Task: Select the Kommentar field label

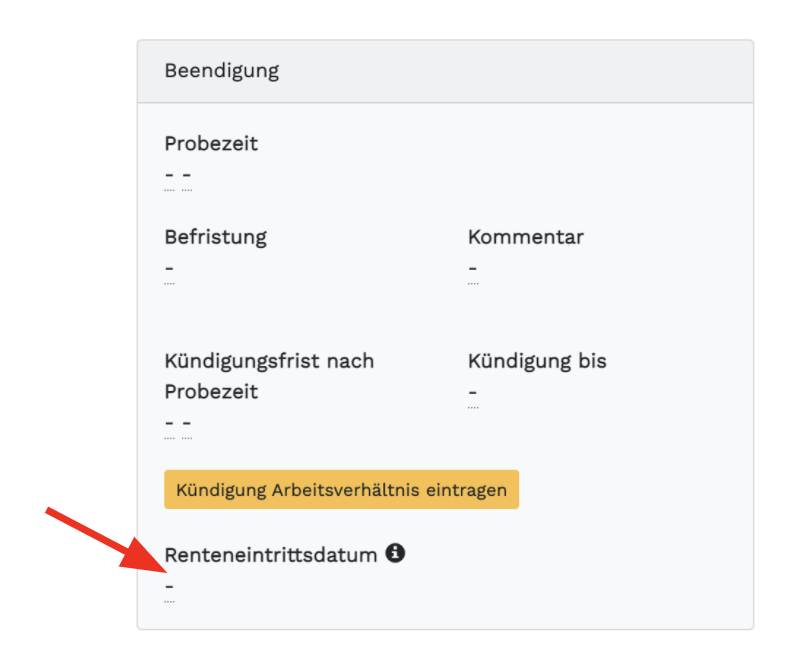Action: (x=526, y=238)
